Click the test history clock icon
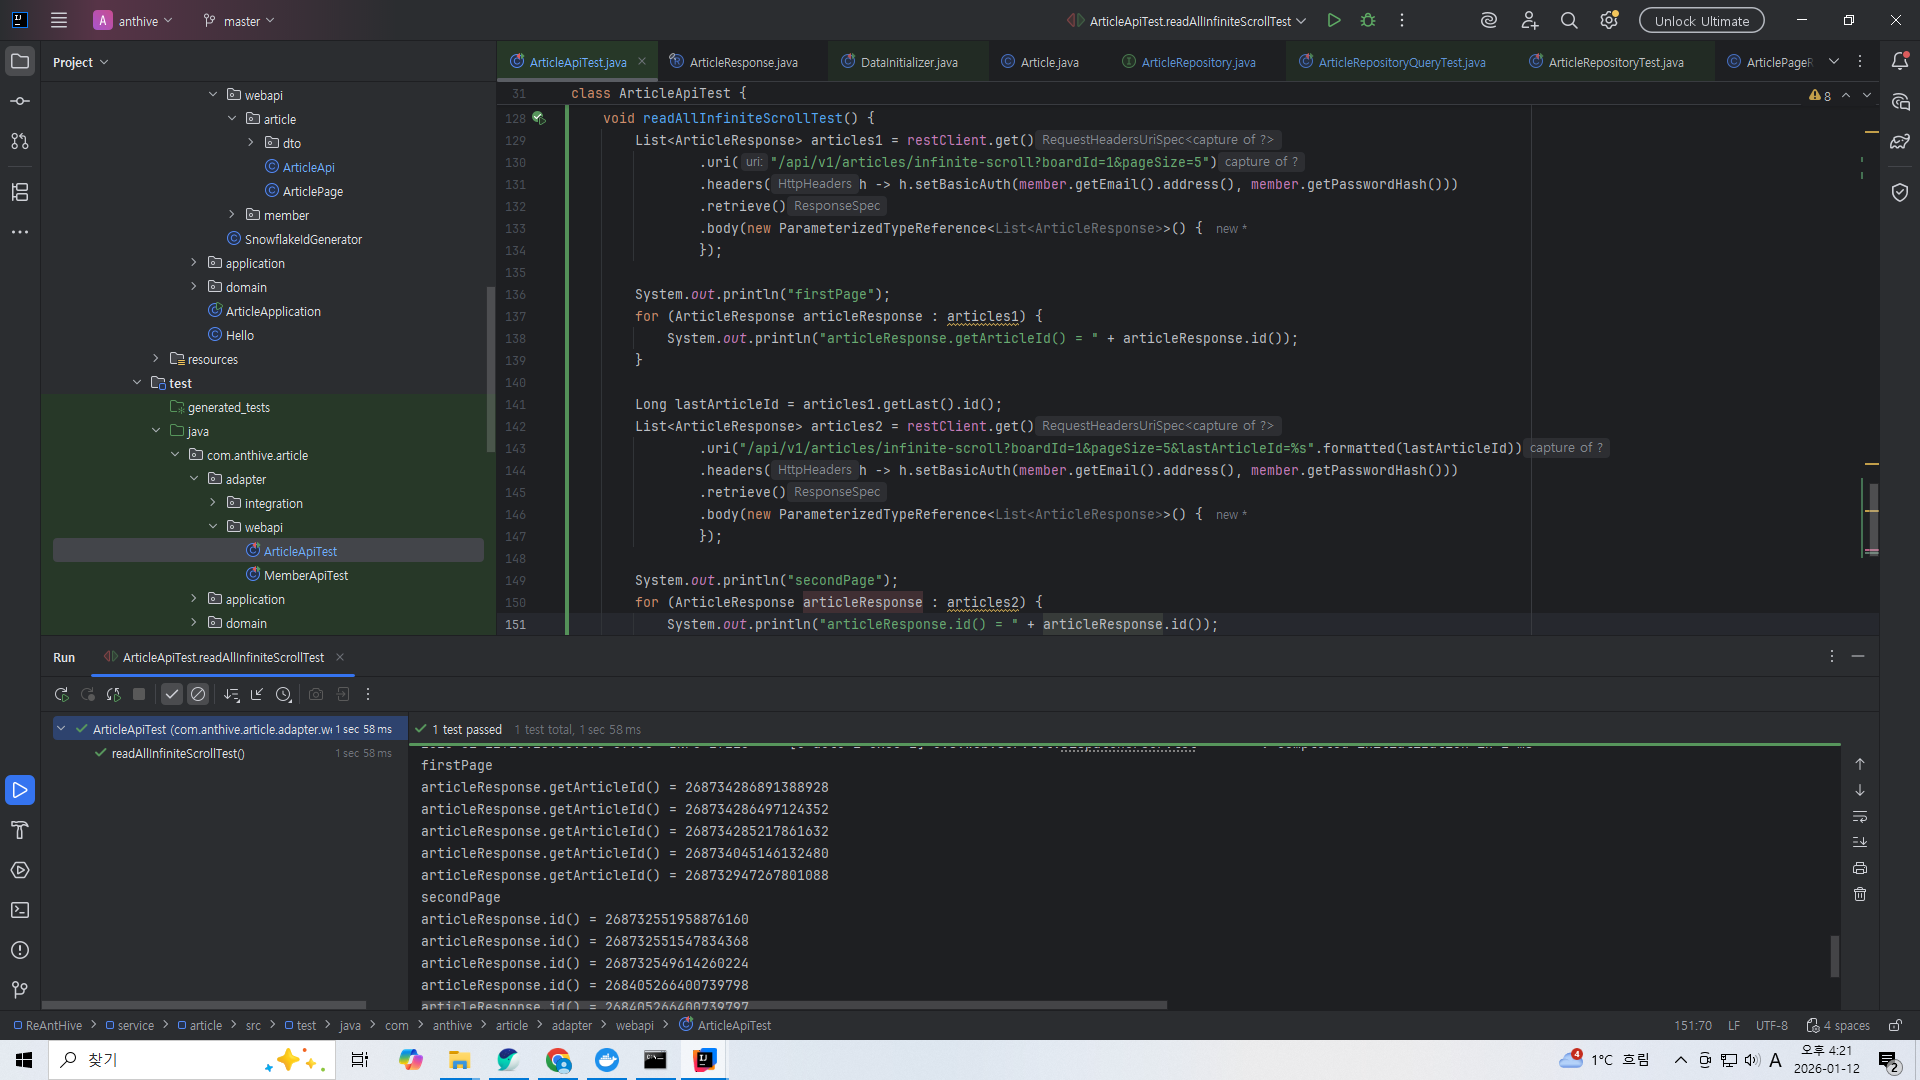 (284, 694)
